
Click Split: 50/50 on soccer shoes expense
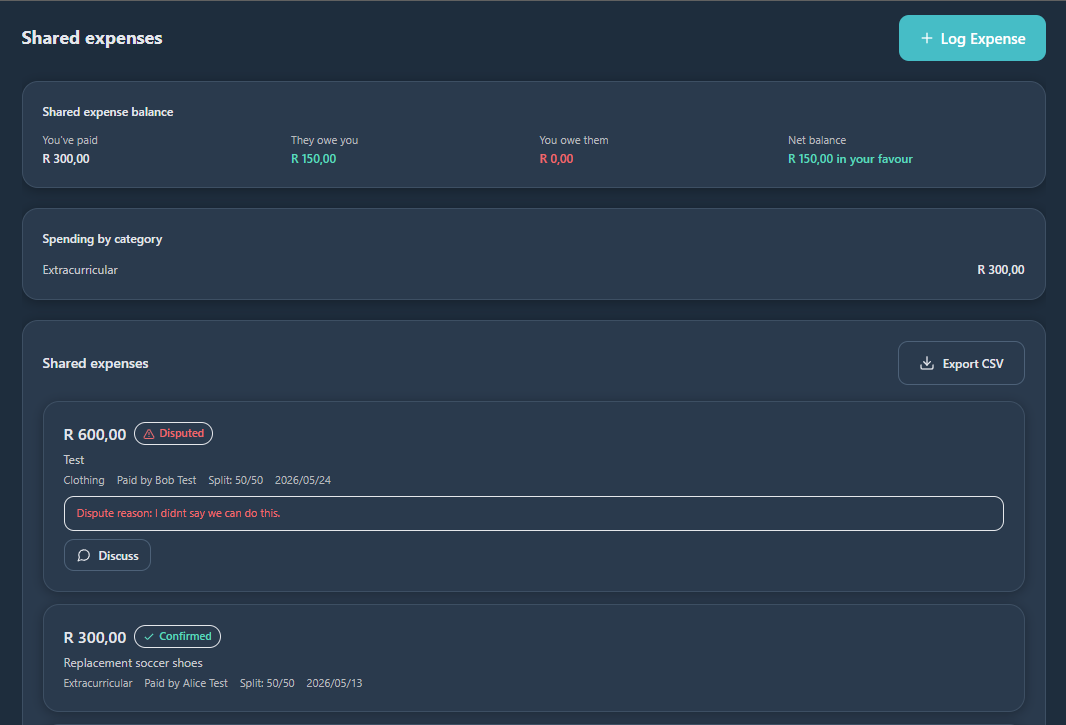(266, 683)
